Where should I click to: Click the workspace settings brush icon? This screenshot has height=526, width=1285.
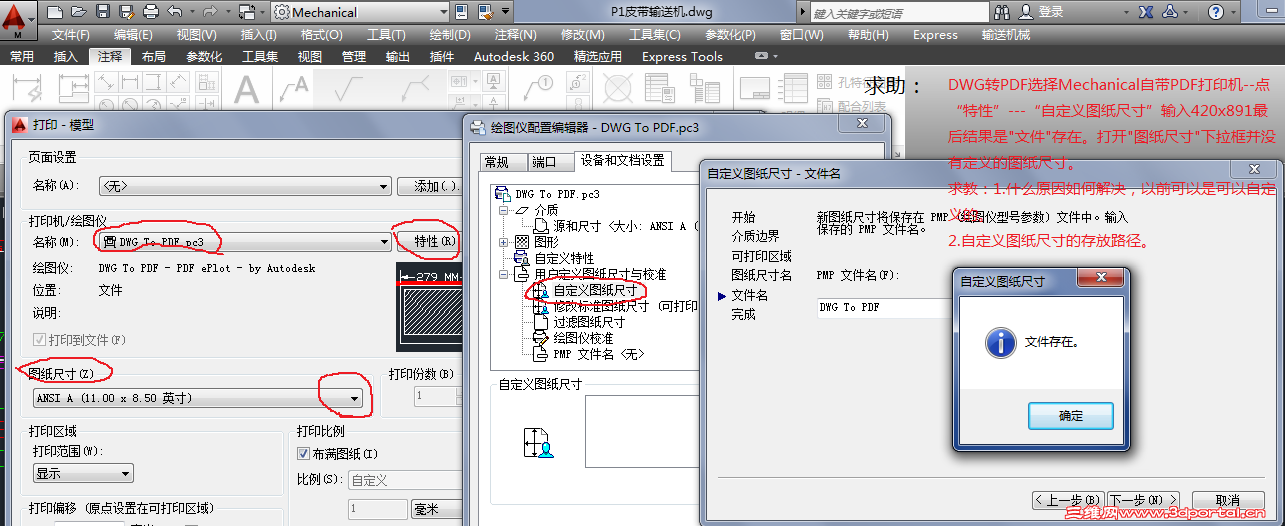[484, 12]
